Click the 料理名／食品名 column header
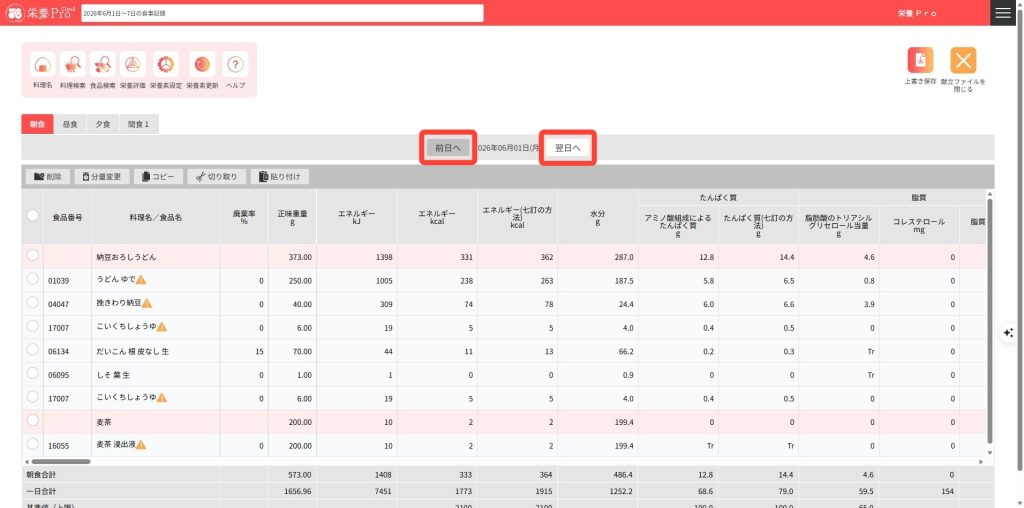Viewport: 1024px width, 508px height. [155, 217]
